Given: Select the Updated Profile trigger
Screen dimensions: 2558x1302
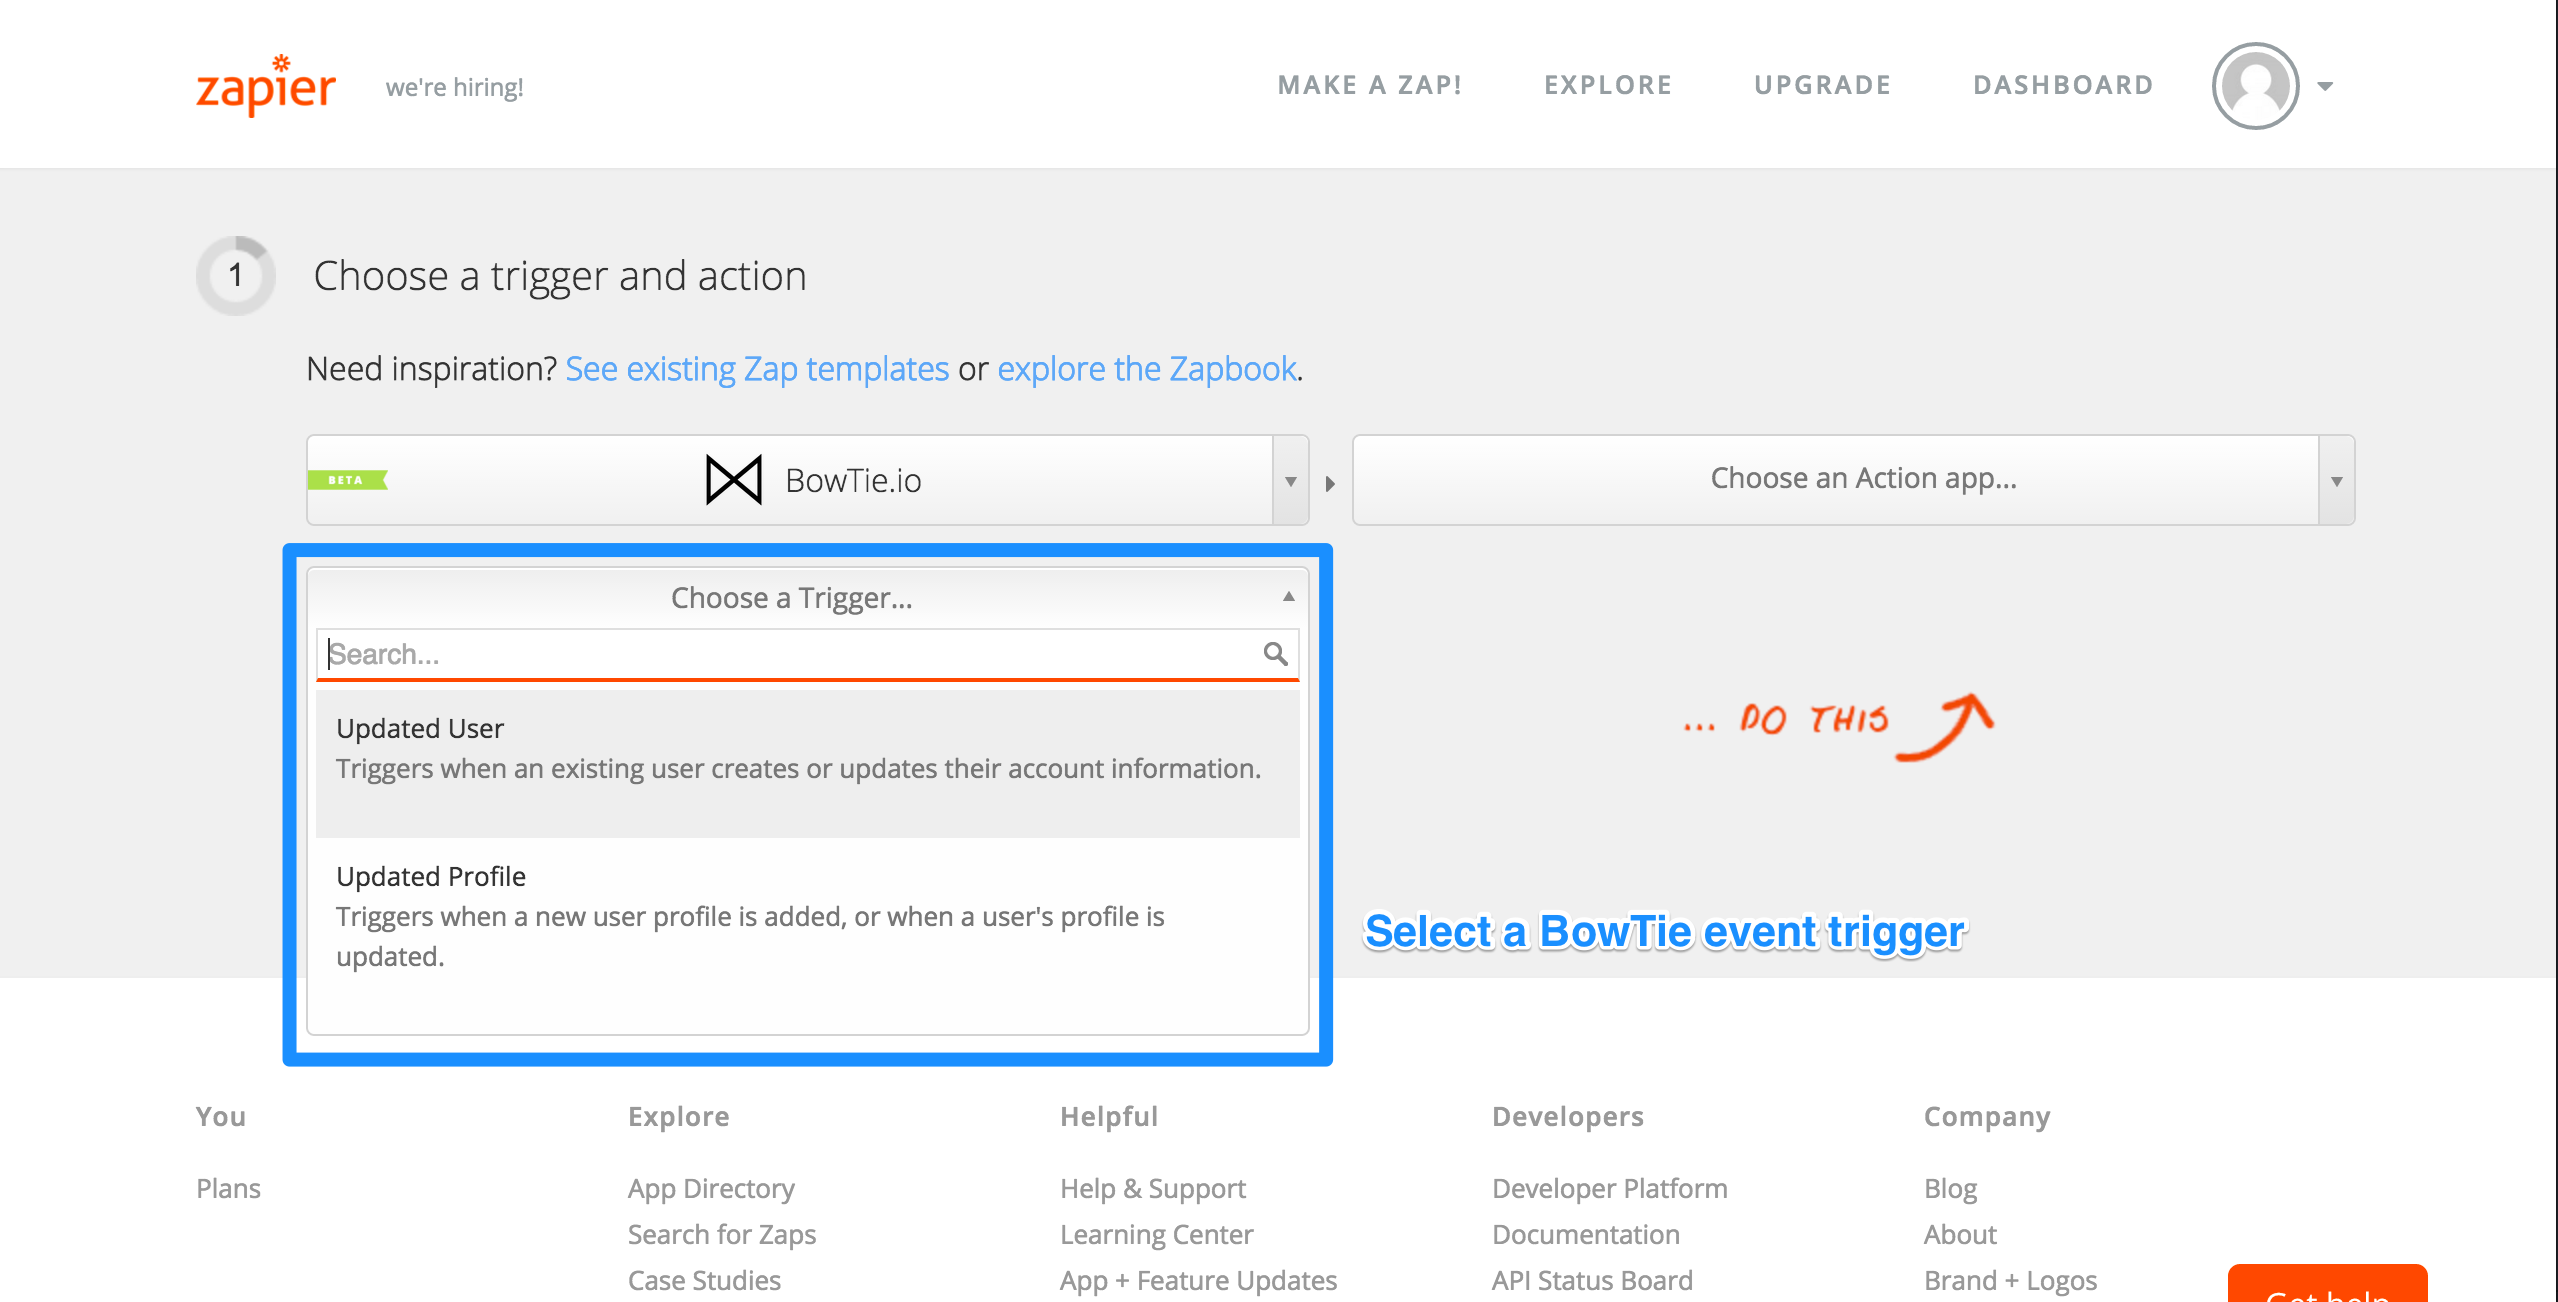Looking at the screenshot, I should pos(807,931).
